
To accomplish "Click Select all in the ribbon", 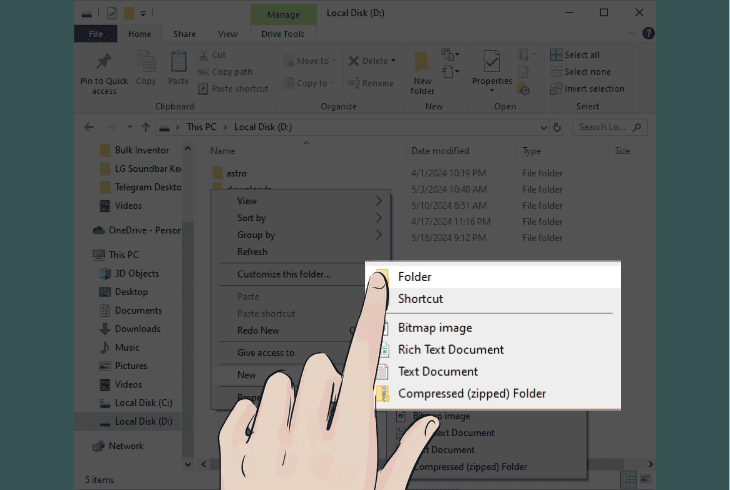I will pyautogui.click(x=575, y=55).
